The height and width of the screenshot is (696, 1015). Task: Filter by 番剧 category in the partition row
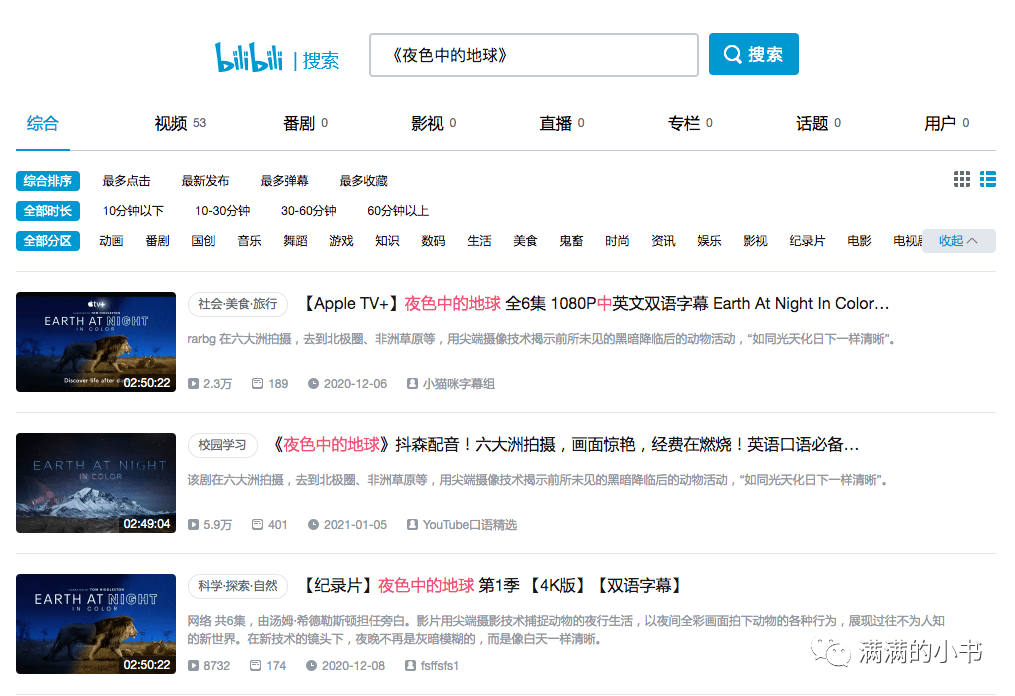click(157, 241)
